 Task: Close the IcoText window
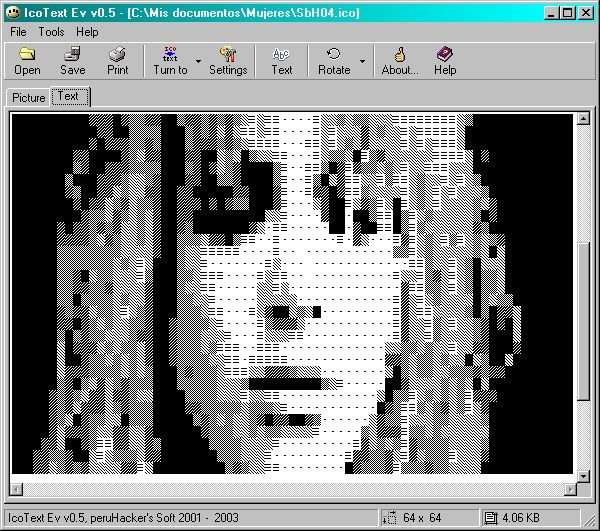586,13
